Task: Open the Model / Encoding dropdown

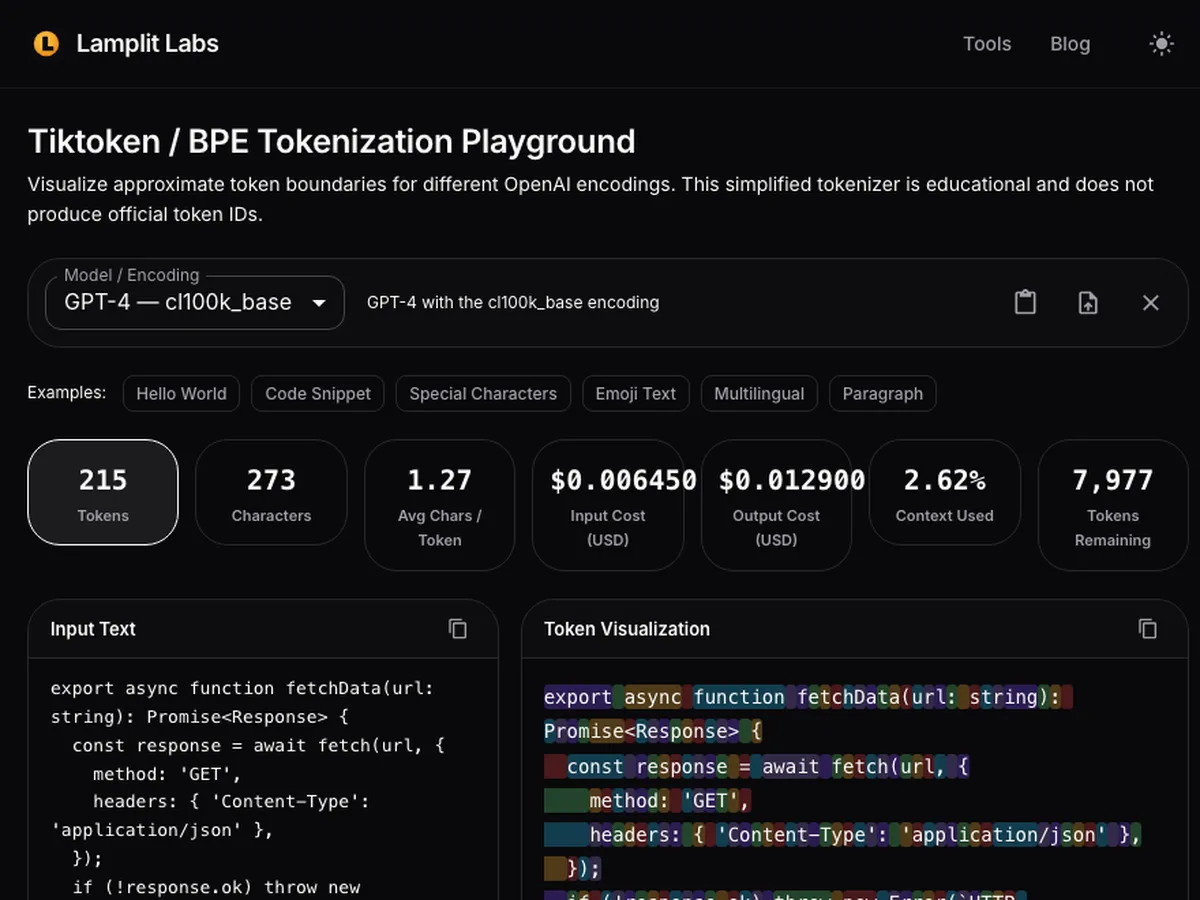Action: point(195,303)
